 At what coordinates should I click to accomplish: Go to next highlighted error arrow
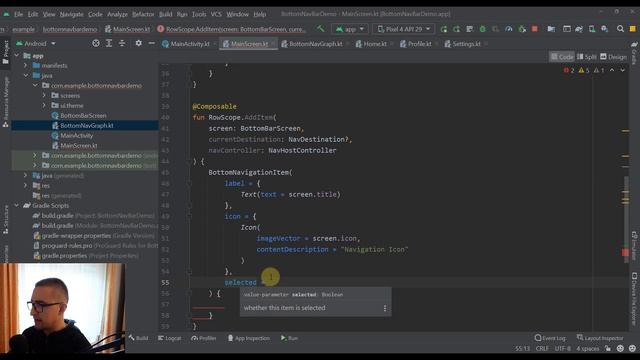(x=622, y=70)
